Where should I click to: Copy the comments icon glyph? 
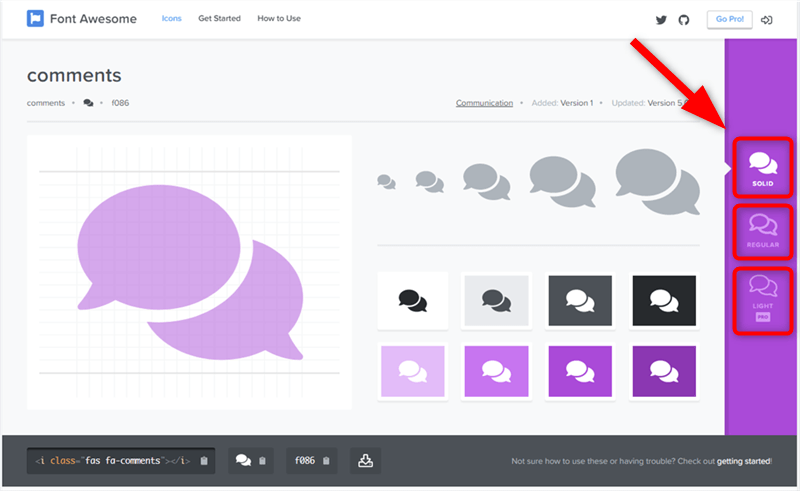coord(250,460)
